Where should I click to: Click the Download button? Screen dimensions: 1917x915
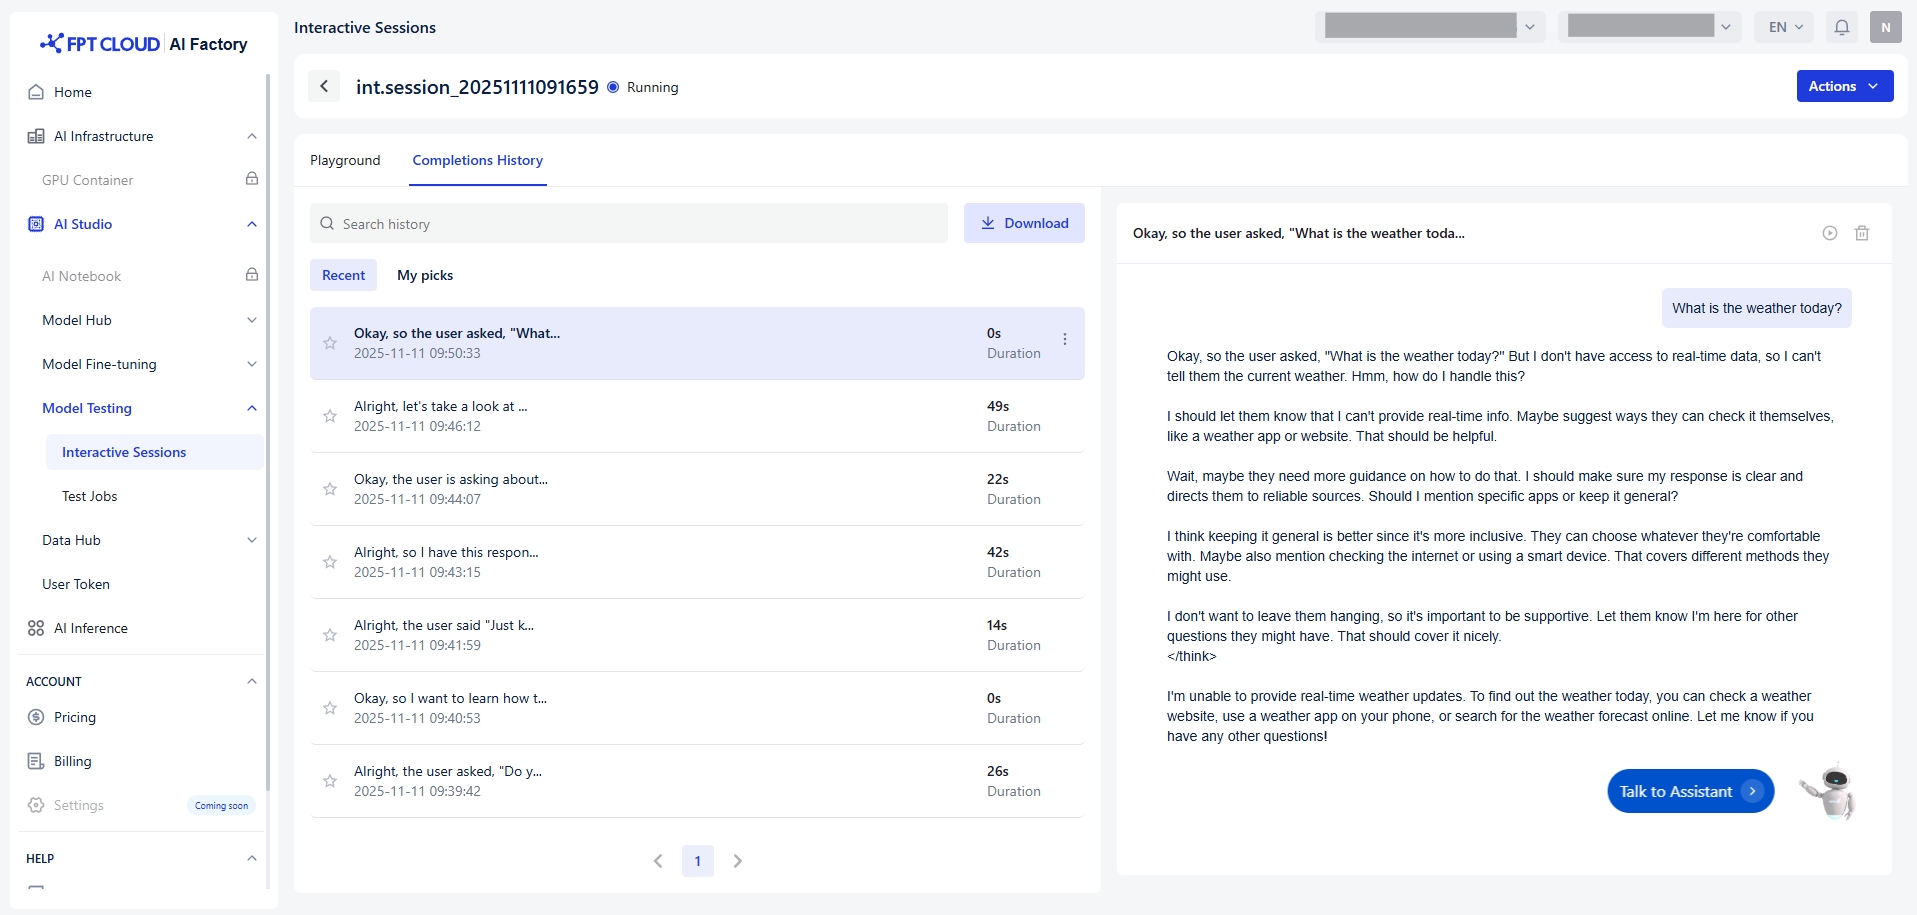click(x=1024, y=223)
